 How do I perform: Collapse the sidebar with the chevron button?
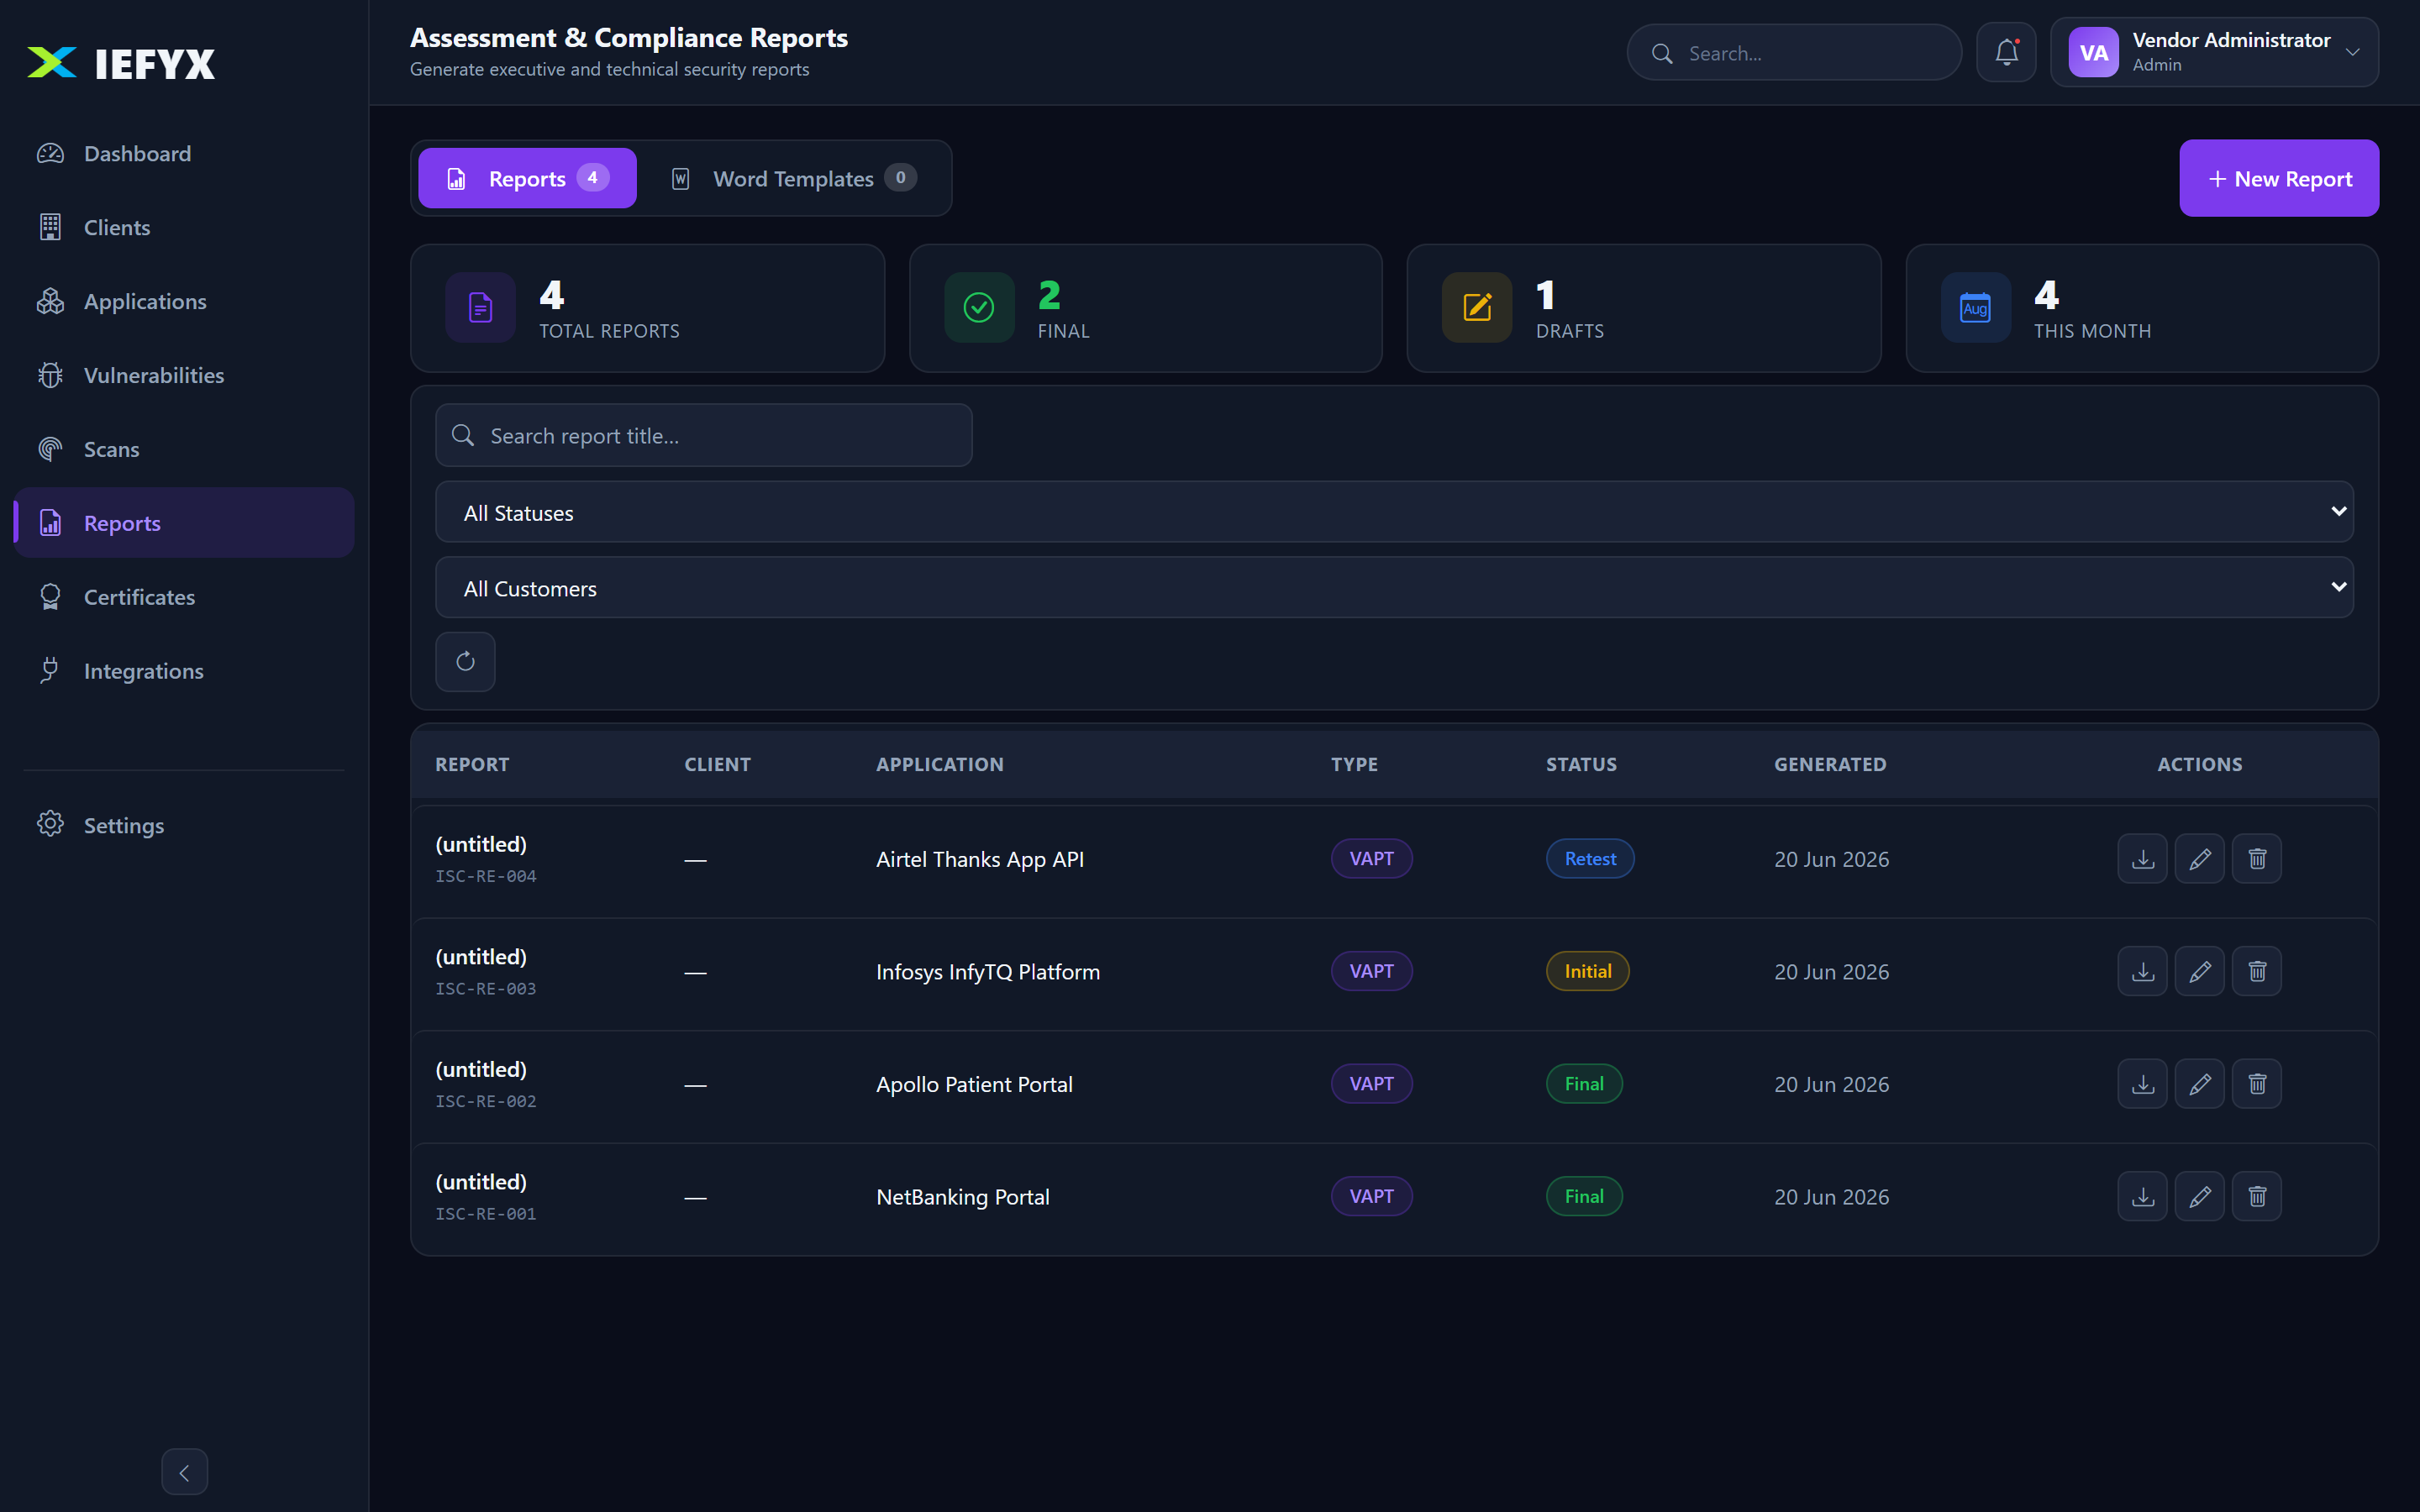click(184, 1472)
